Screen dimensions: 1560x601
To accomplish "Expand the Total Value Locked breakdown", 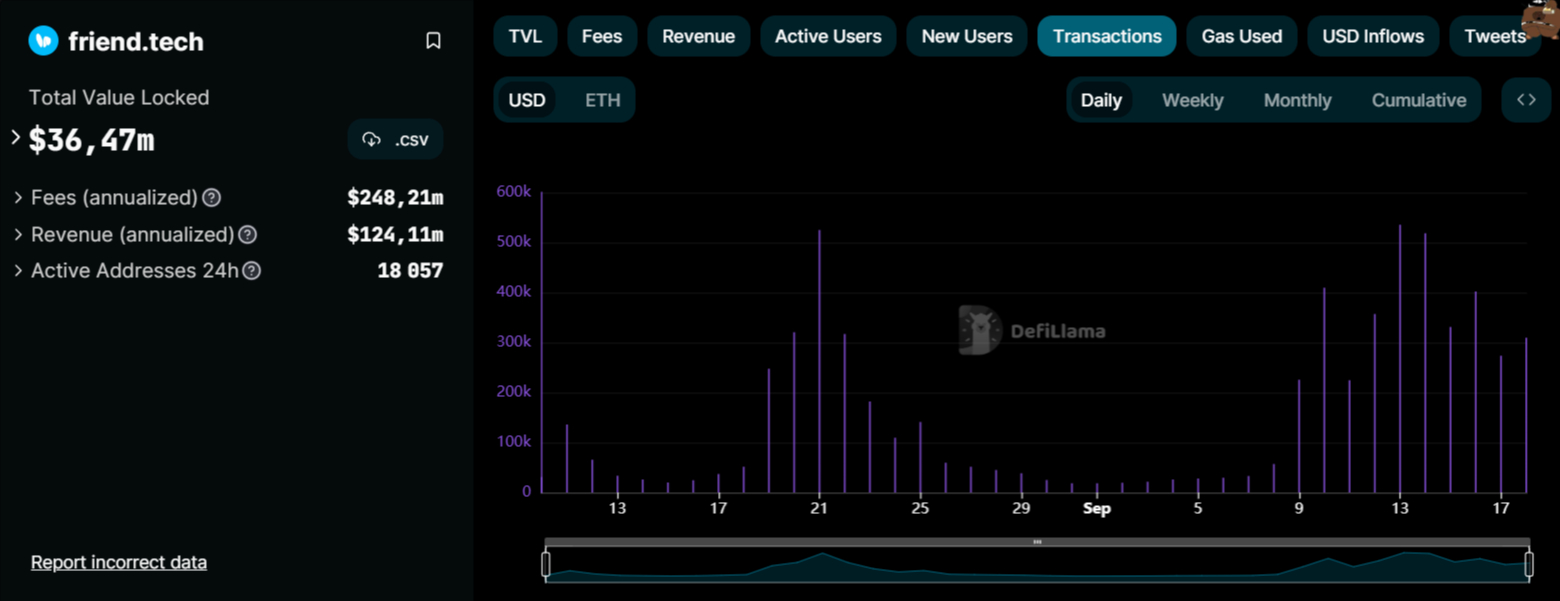I will [x=16, y=138].
